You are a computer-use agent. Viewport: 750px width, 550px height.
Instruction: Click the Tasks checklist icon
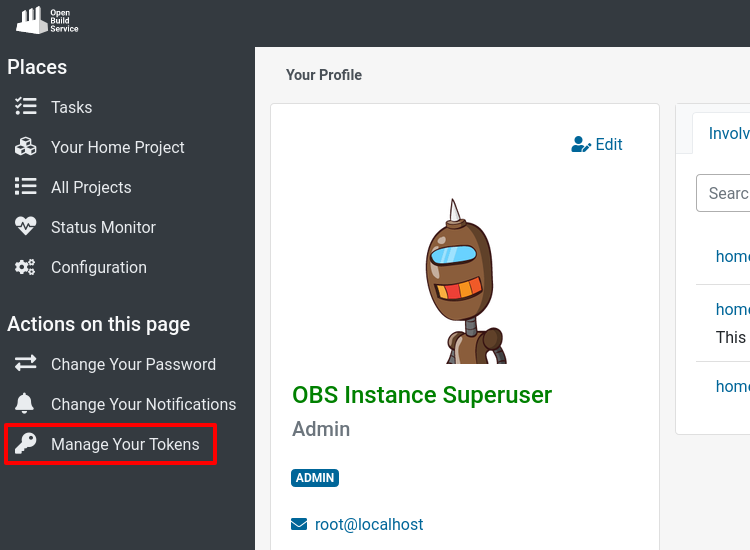click(25, 107)
